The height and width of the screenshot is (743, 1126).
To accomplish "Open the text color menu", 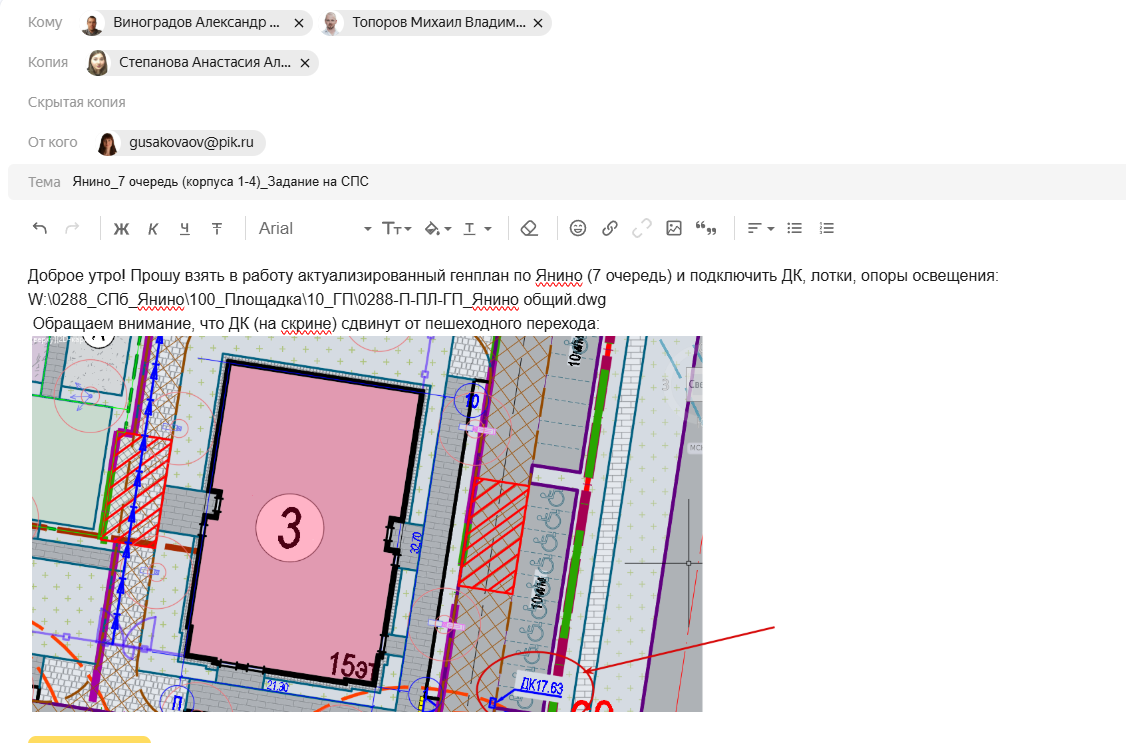I will [477, 228].
